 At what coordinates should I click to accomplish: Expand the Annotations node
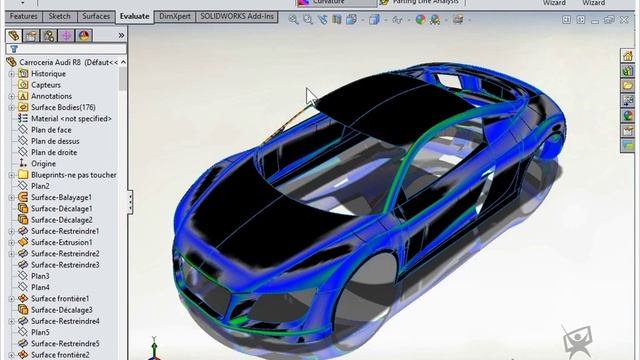11,96
